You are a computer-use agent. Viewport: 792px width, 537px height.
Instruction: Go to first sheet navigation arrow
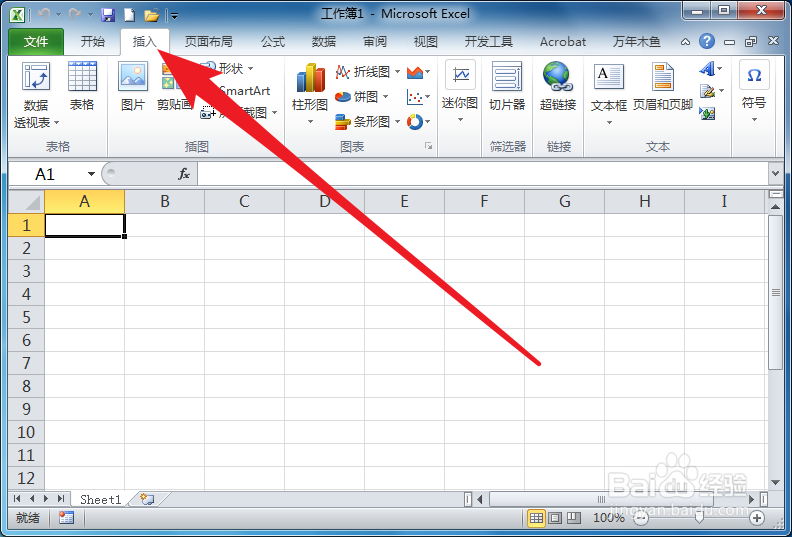pos(17,499)
